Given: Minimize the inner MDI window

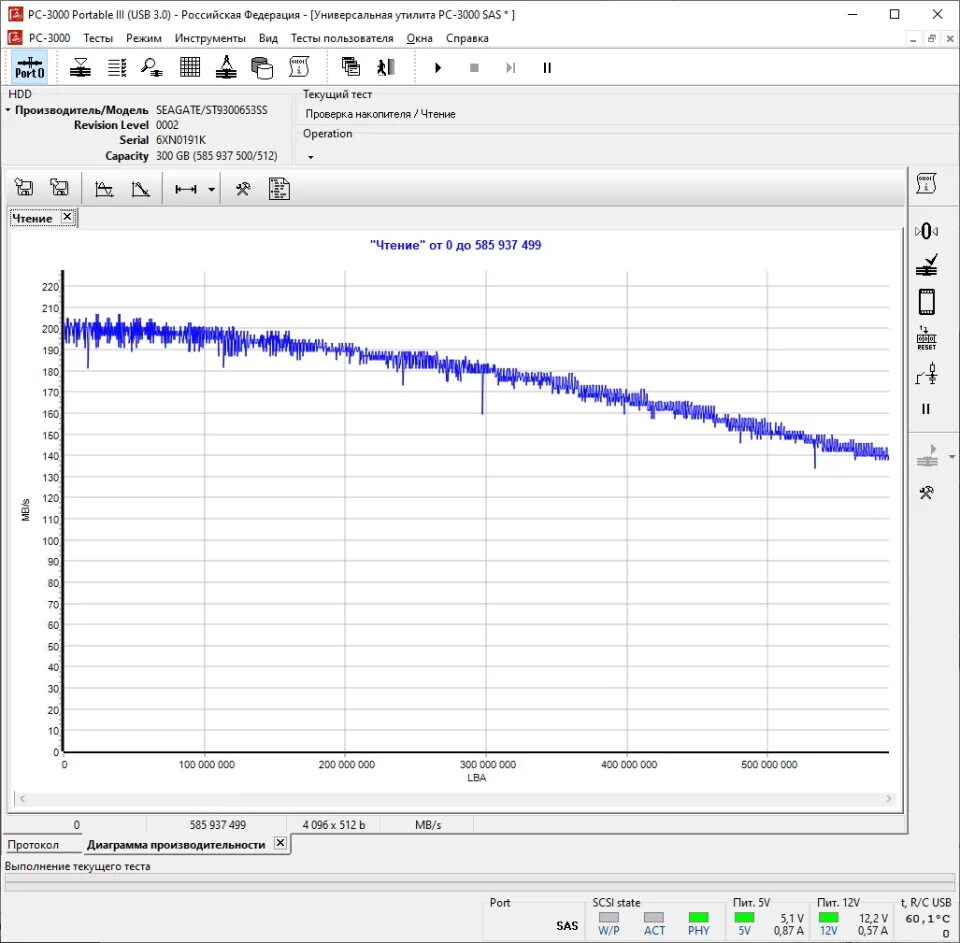Looking at the screenshot, I should [913, 38].
